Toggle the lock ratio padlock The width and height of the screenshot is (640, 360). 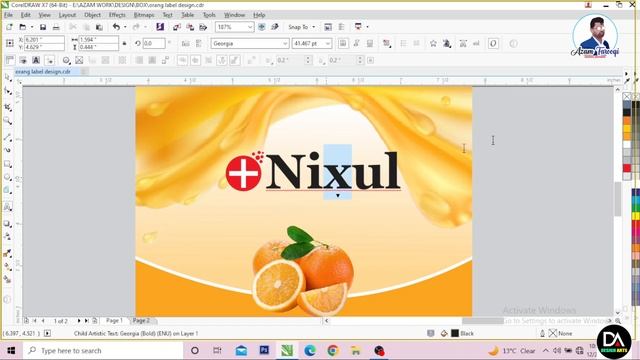[x=124, y=43]
